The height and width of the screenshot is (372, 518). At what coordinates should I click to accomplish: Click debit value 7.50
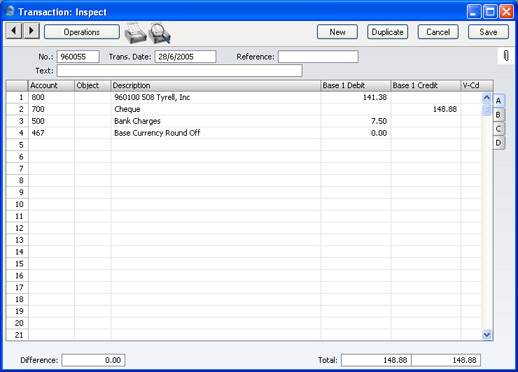pyautogui.click(x=379, y=121)
